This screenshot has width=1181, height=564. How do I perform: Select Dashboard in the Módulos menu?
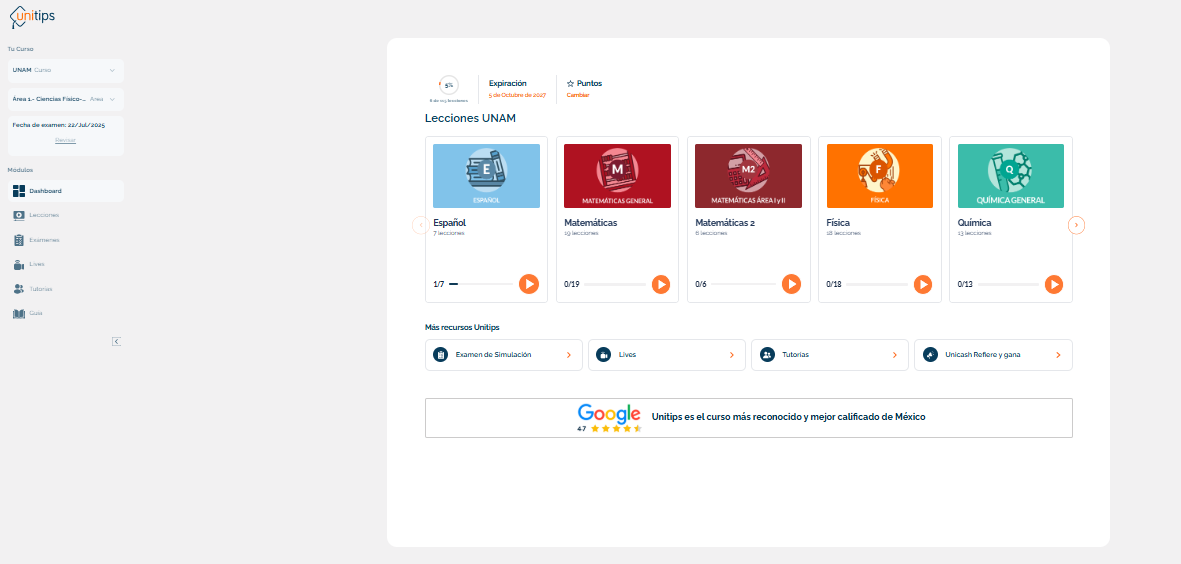(x=66, y=191)
